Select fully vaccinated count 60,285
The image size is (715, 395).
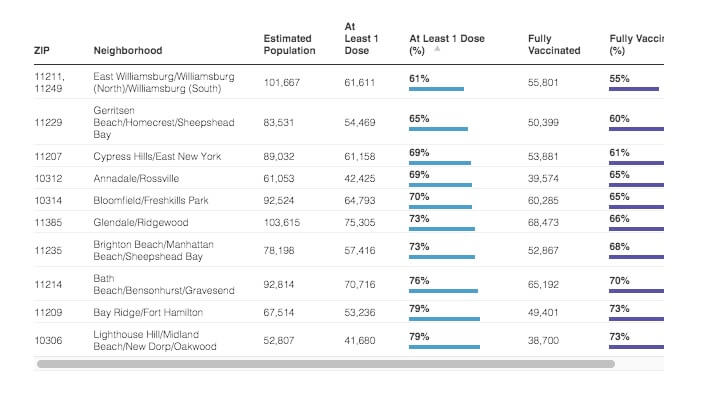[x=543, y=200]
